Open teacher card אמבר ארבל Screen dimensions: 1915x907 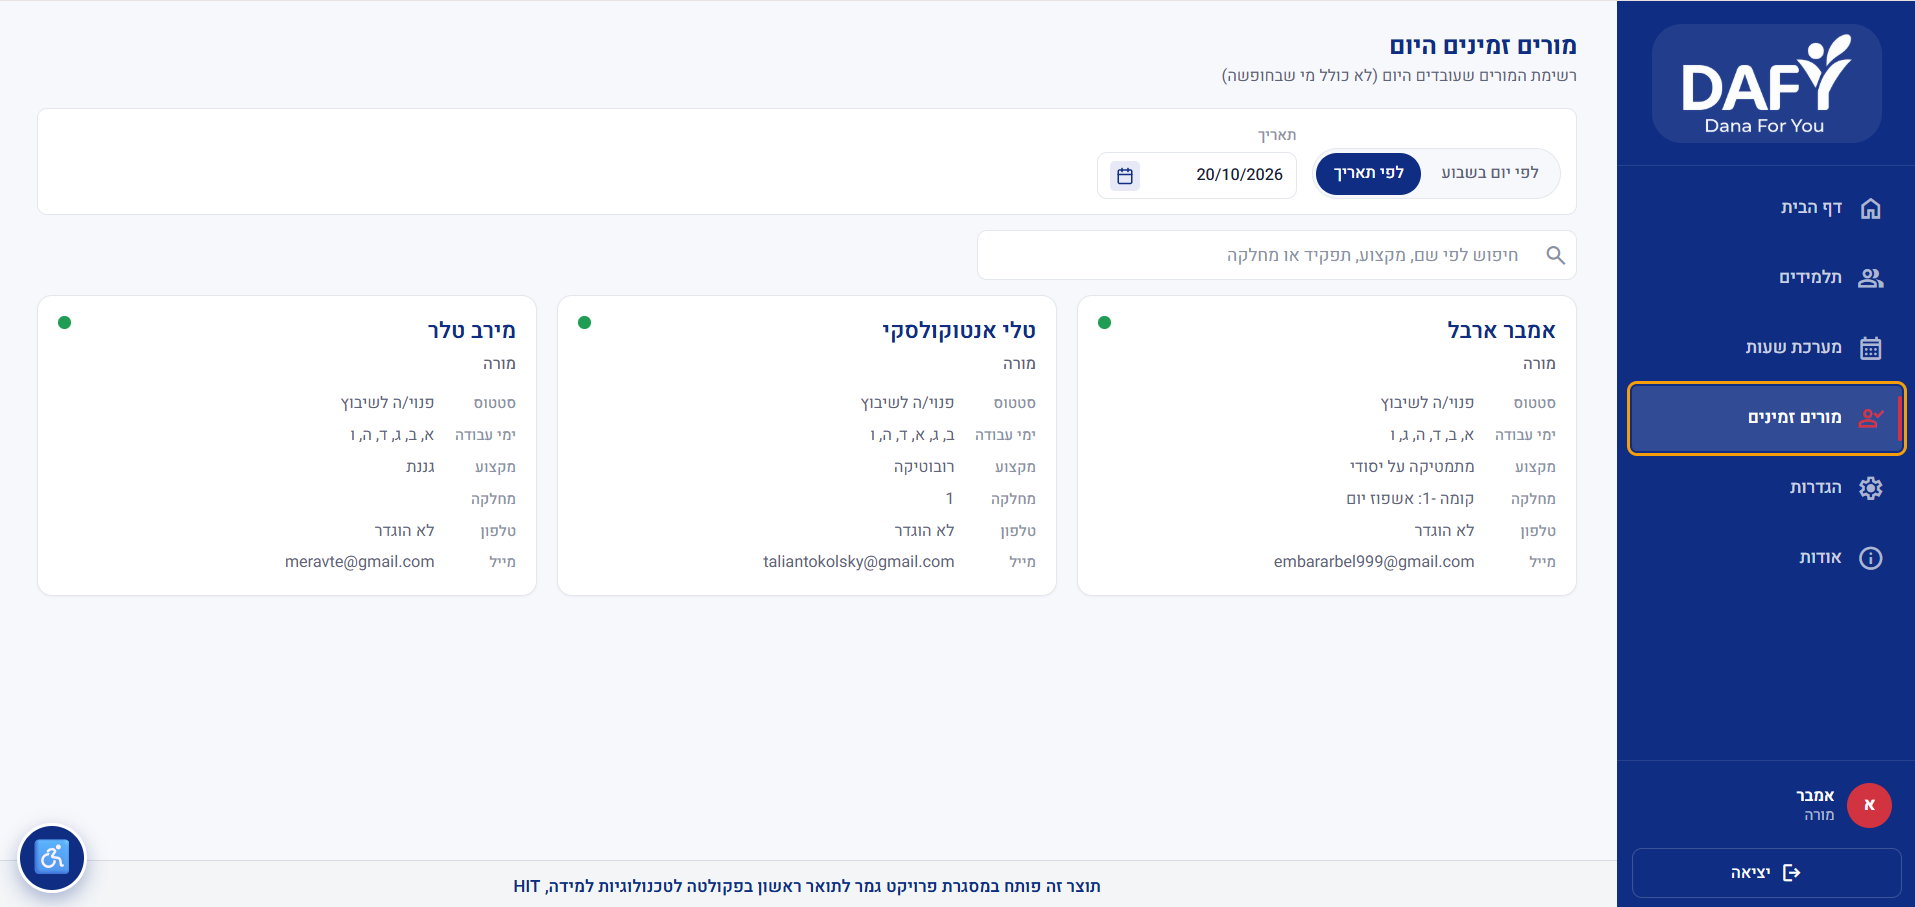tap(1326, 445)
